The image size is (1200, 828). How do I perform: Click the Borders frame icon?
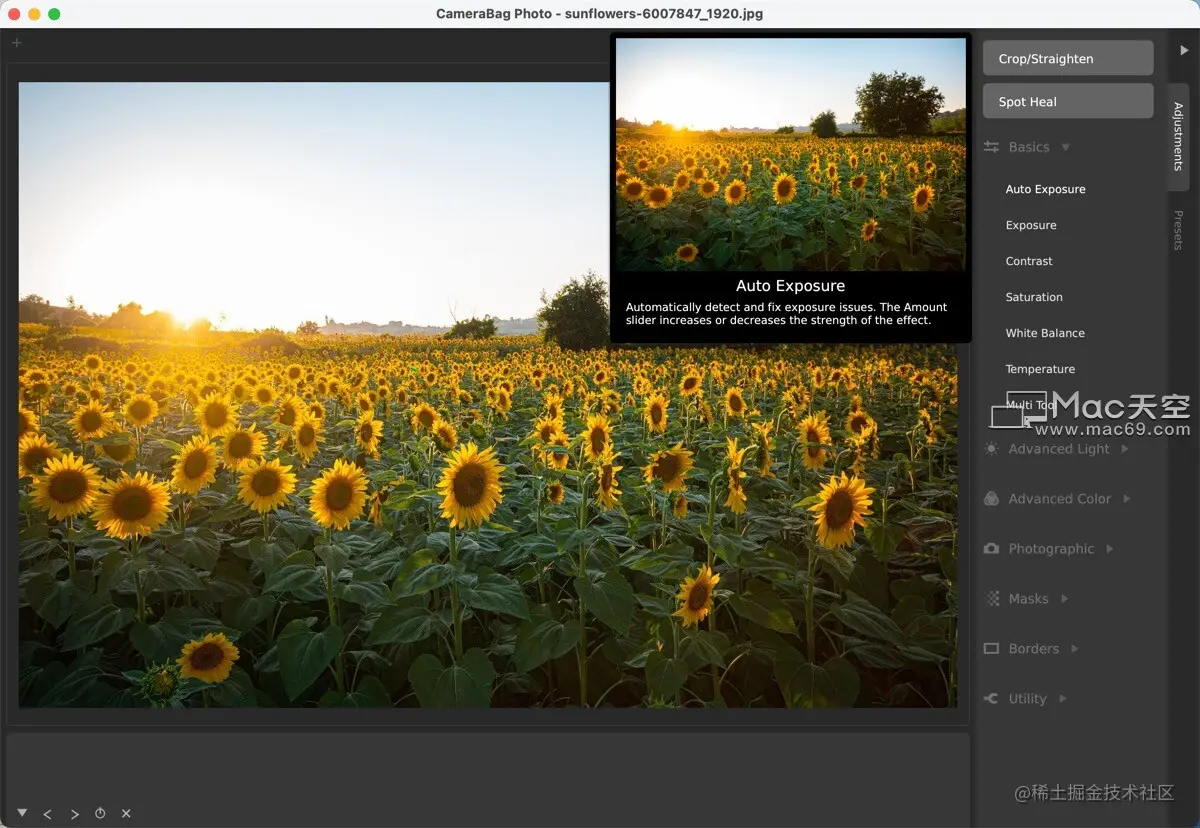pyautogui.click(x=991, y=649)
